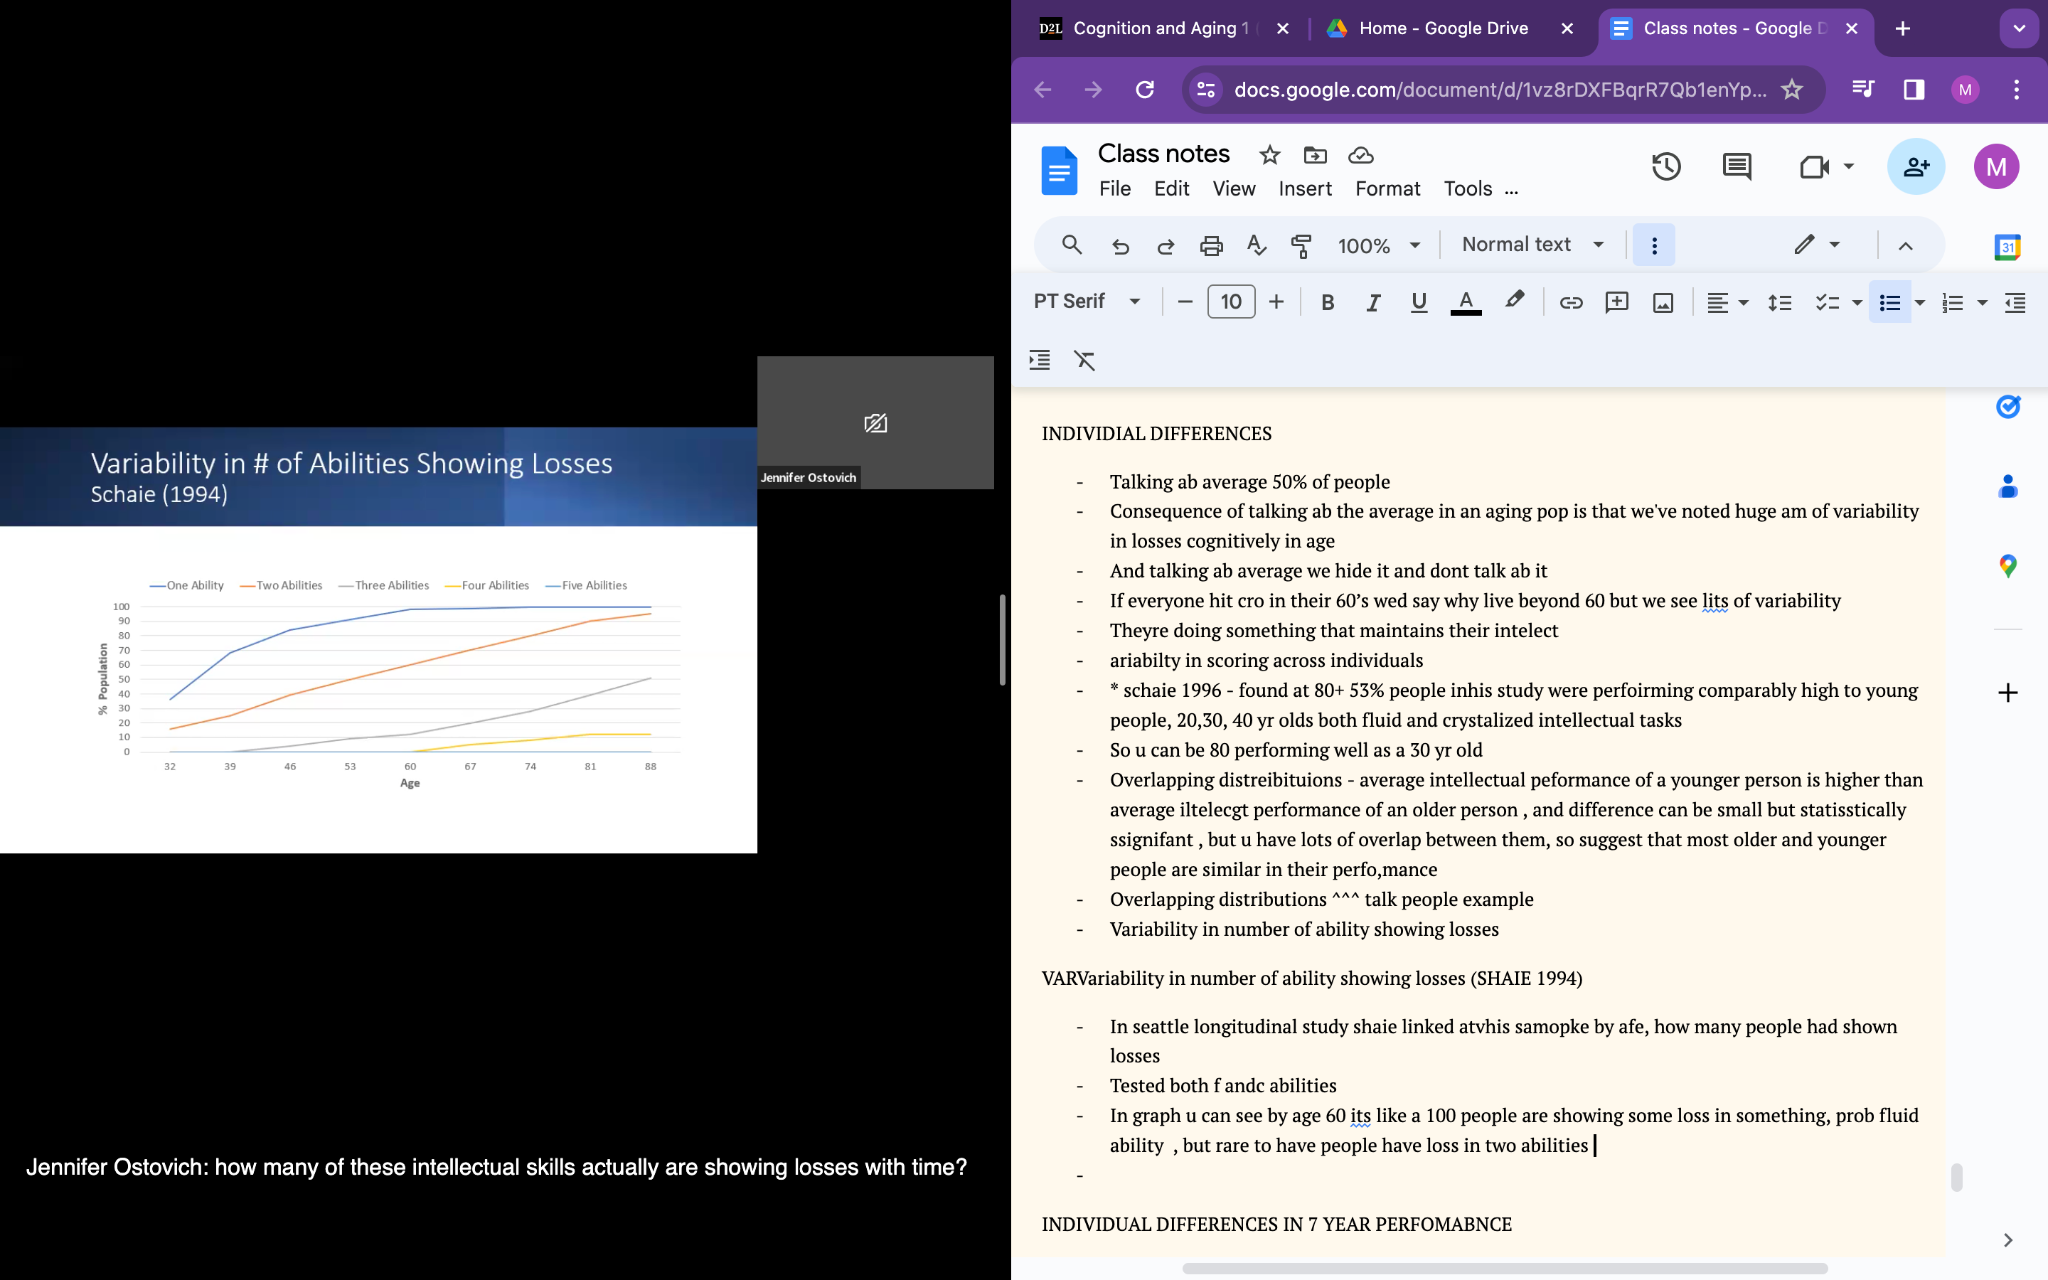Insert a link using the link icon

point(1570,303)
